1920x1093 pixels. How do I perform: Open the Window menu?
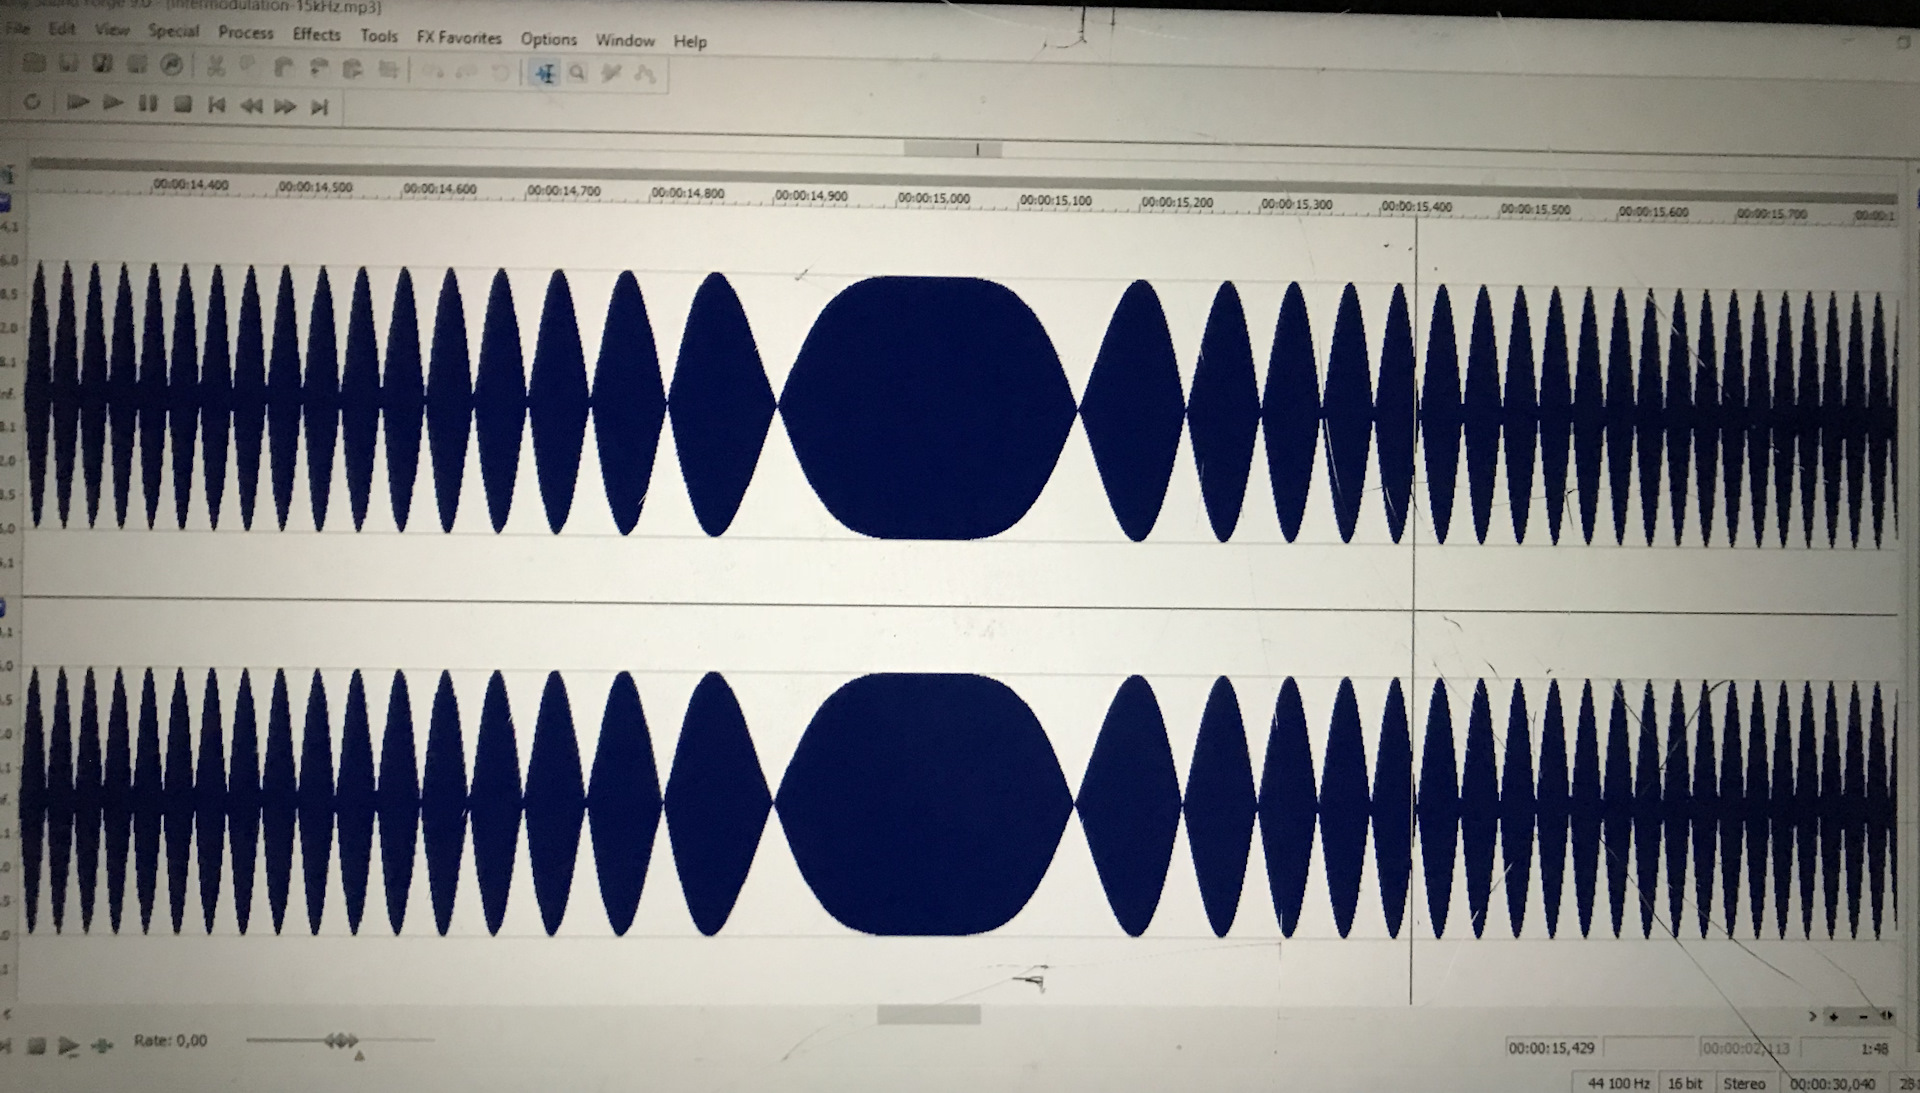coord(625,40)
